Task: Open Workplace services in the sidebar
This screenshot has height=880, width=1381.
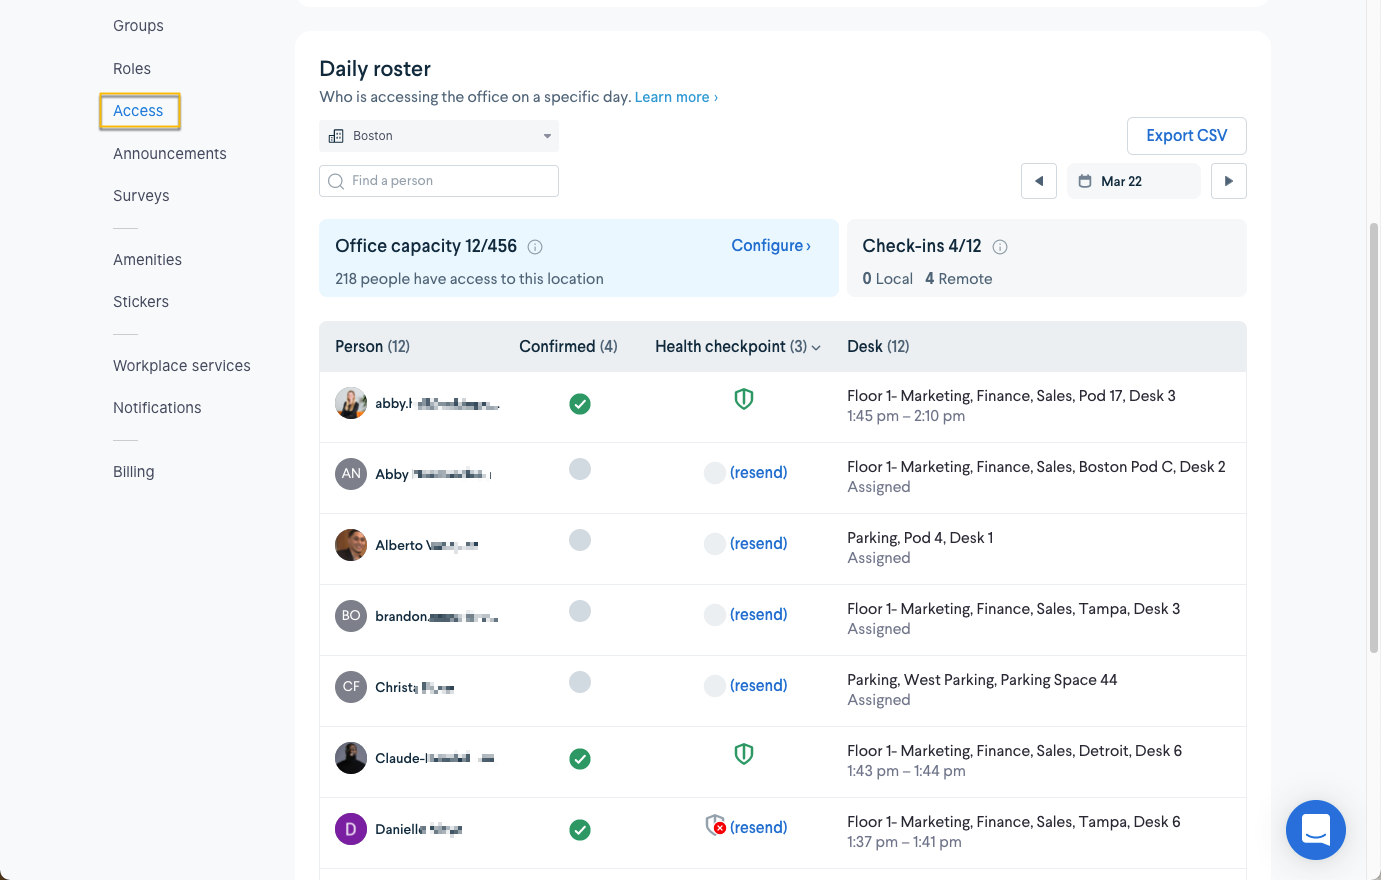Action: point(182,366)
